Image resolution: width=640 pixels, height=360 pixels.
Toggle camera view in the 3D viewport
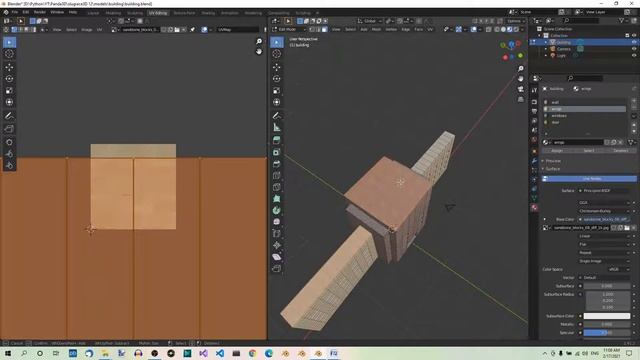520,89
